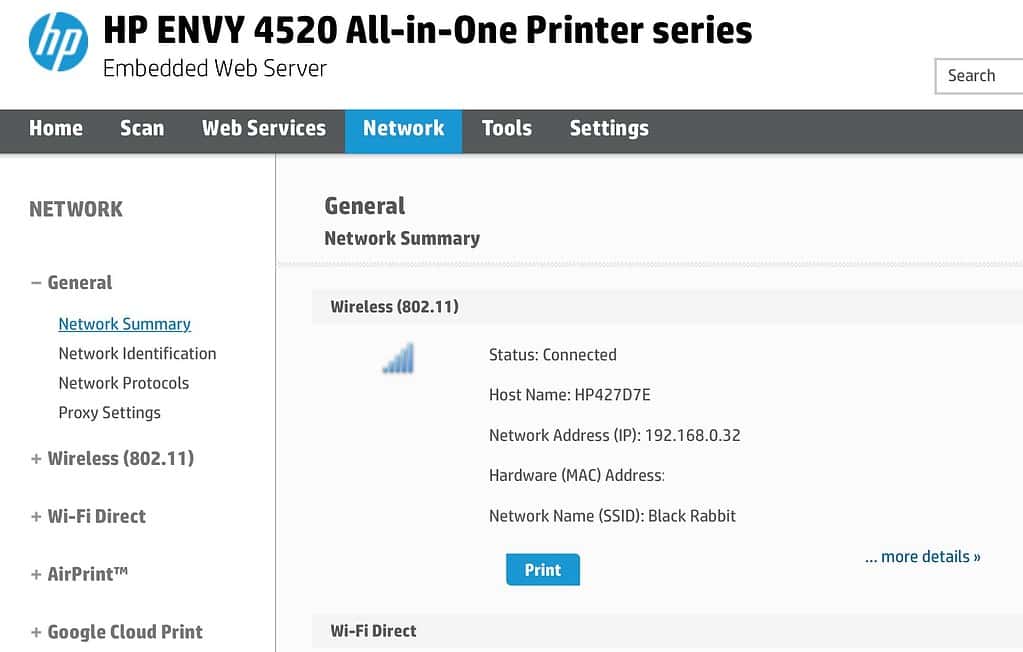
Task: View Network Protocols
Action: coord(124,383)
